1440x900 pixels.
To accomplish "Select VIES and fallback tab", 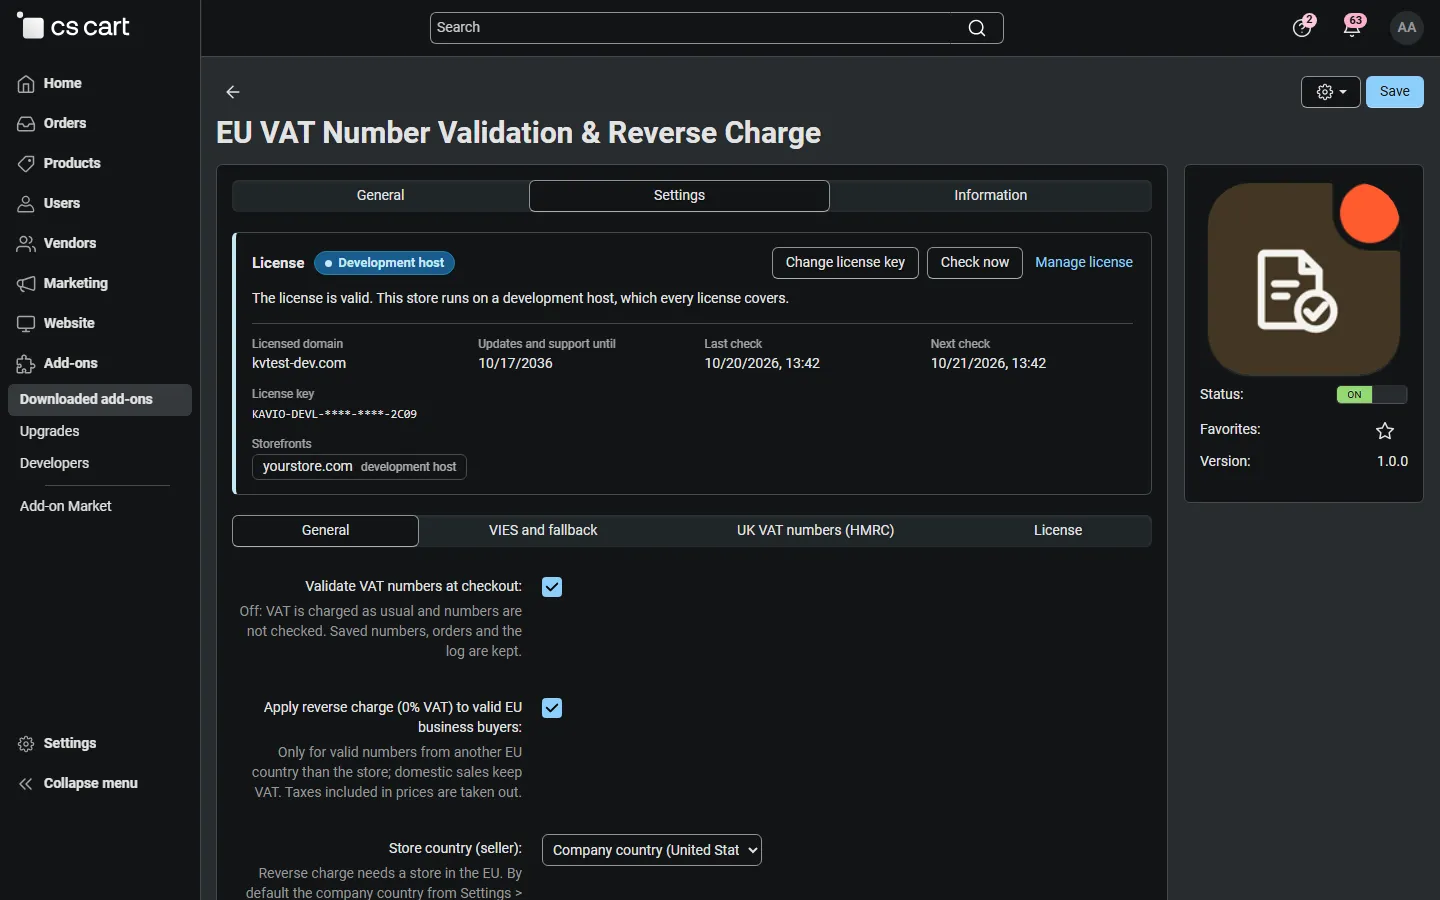I will [543, 531].
